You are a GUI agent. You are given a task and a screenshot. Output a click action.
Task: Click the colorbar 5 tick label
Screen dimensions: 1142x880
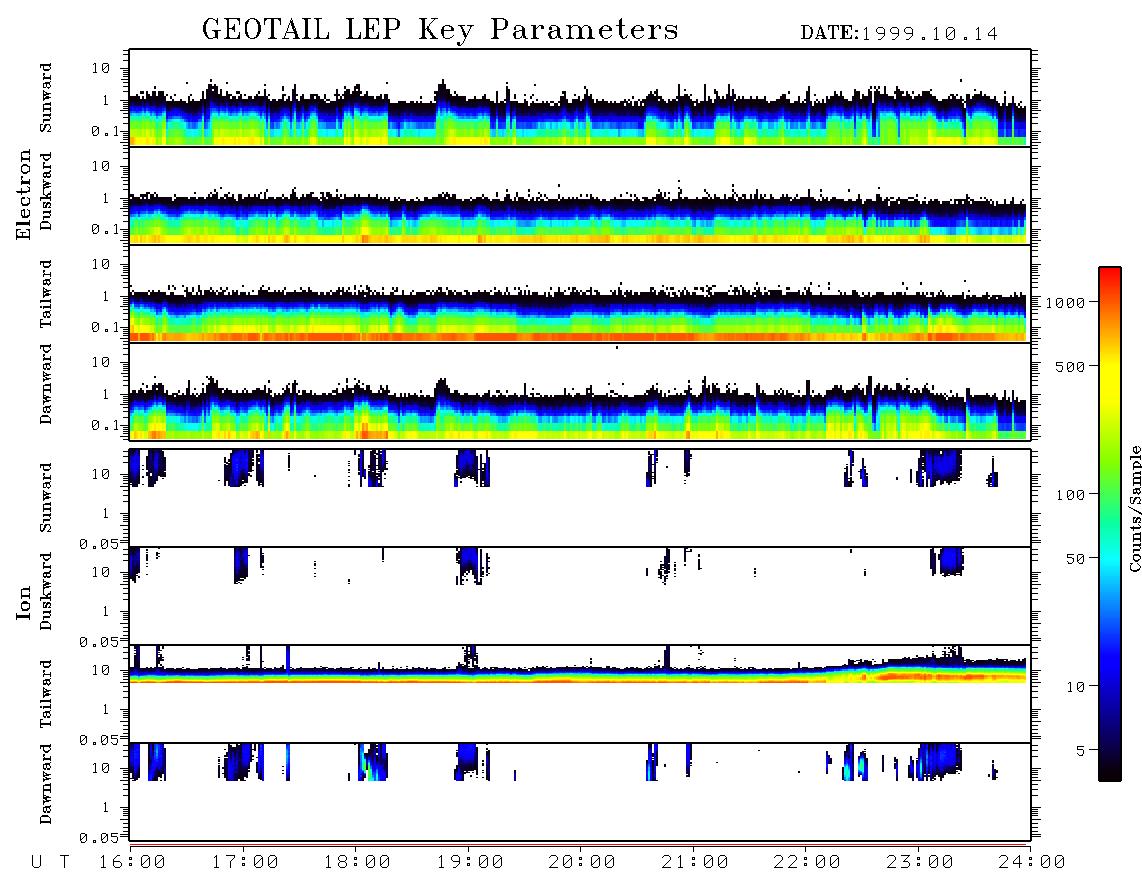[x=1080, y=750]
